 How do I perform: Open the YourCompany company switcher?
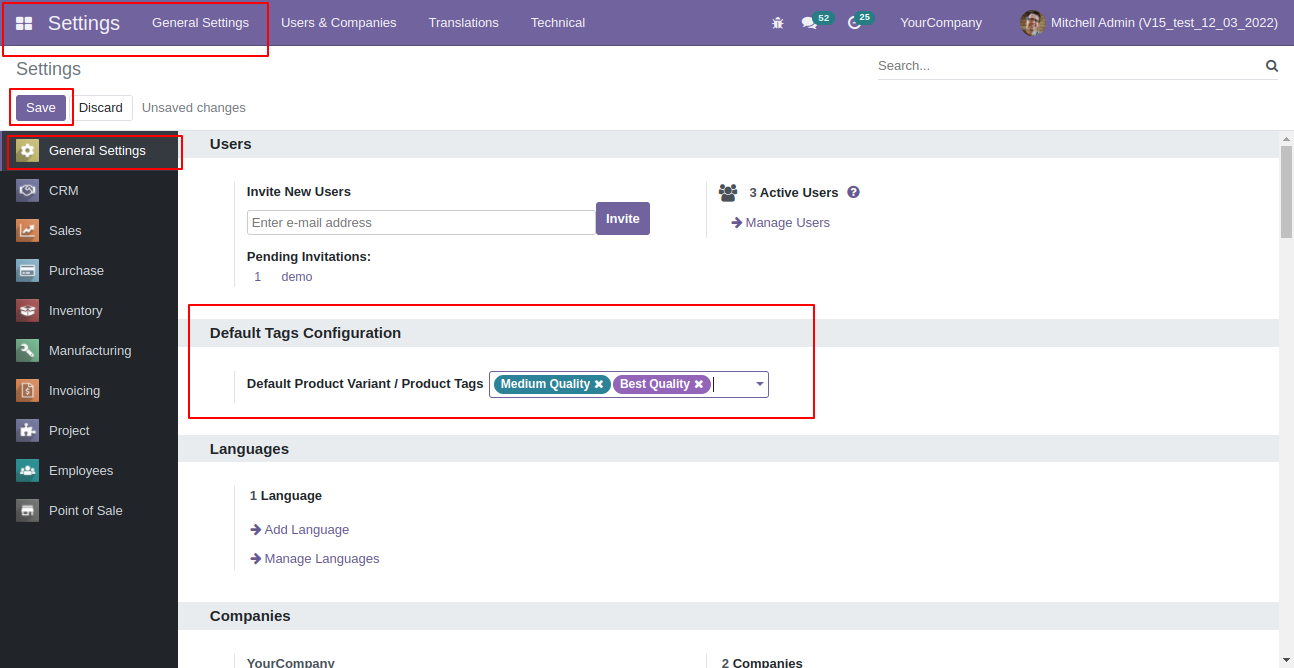point(941,22)
